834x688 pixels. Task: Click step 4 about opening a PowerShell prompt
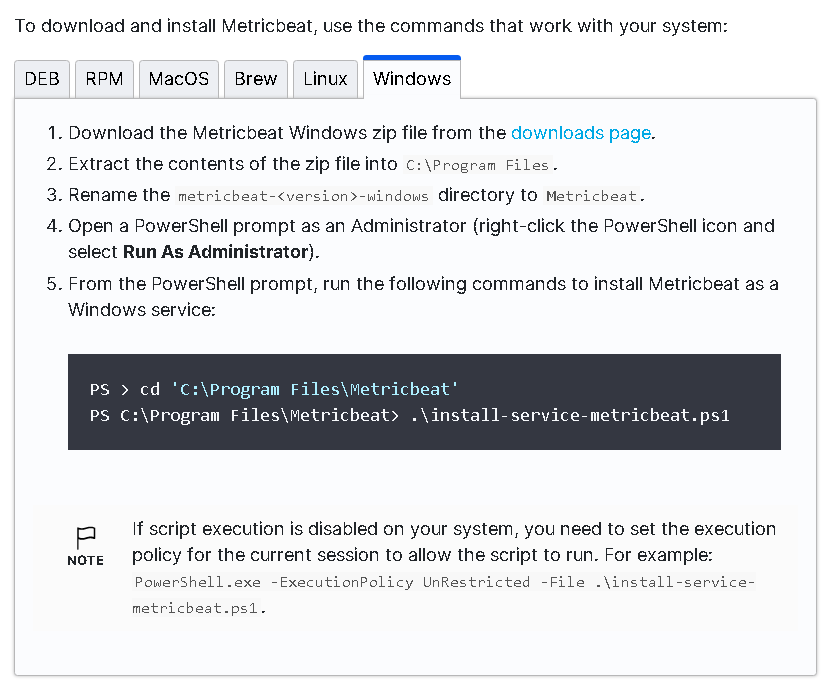420,226
